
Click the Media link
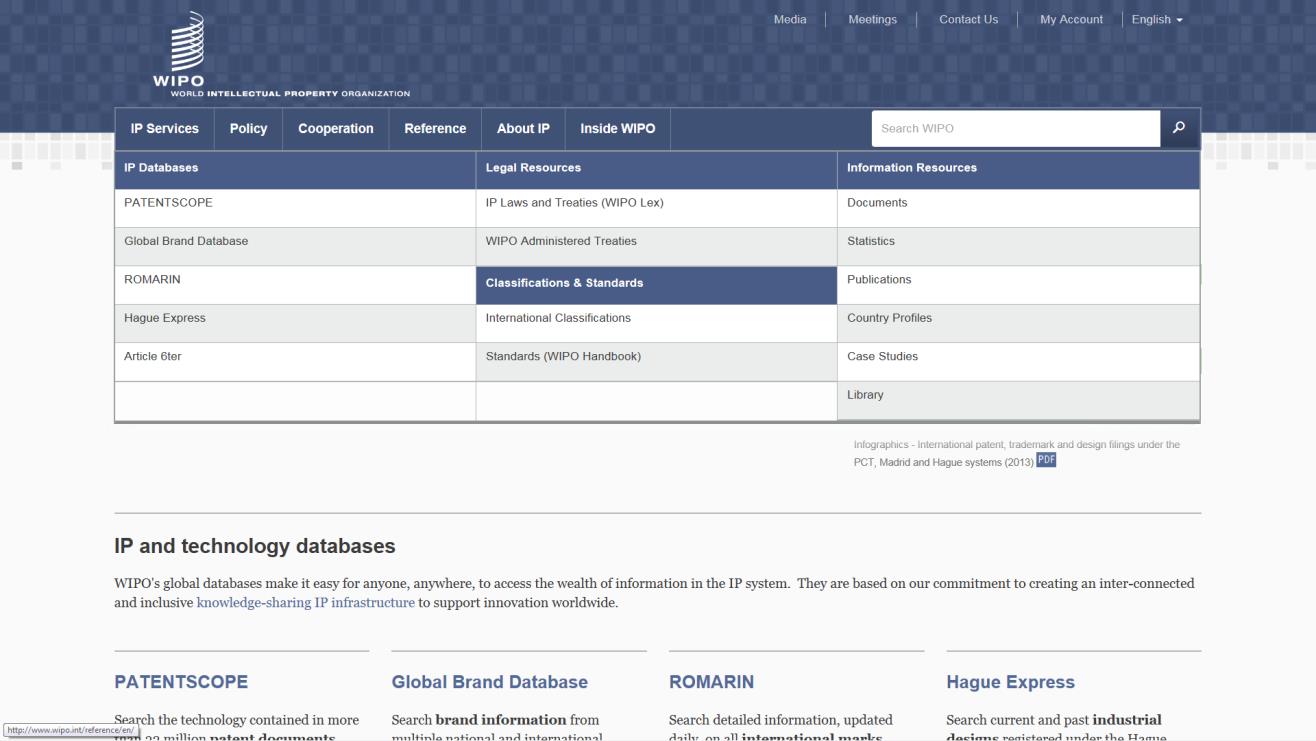point(790,19)
